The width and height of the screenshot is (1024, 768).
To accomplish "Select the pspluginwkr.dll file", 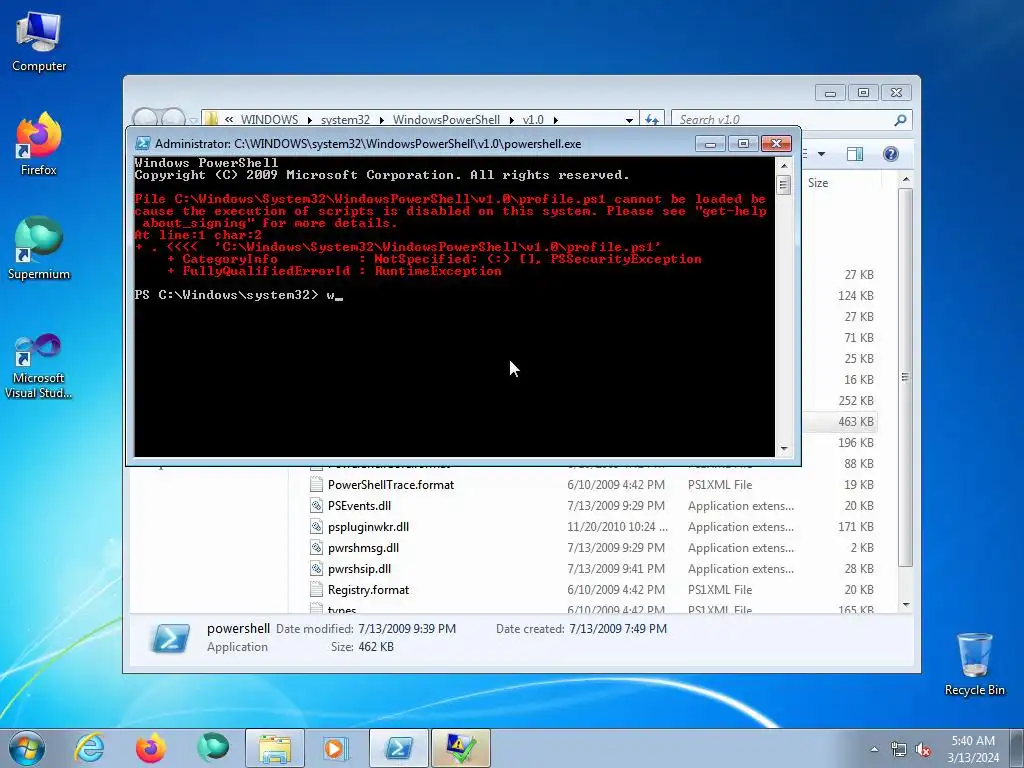I will pos(368,526).
